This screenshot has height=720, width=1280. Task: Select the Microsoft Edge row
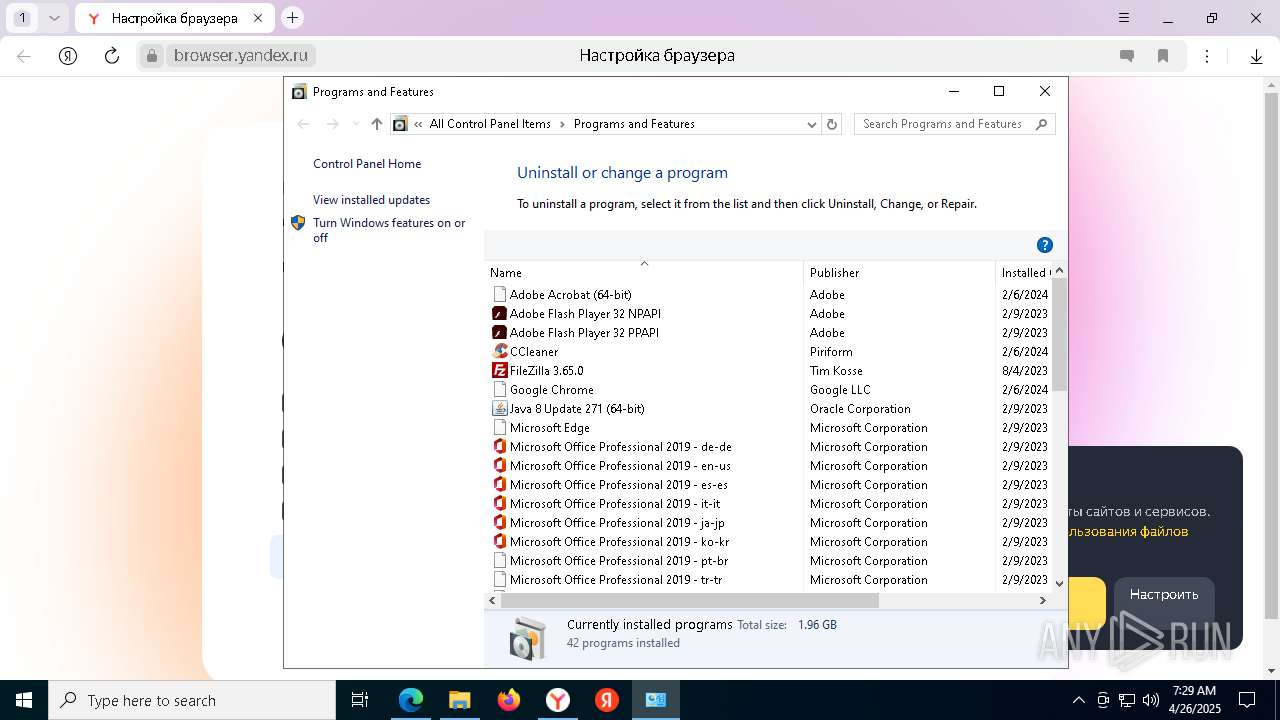pos(768,428)
